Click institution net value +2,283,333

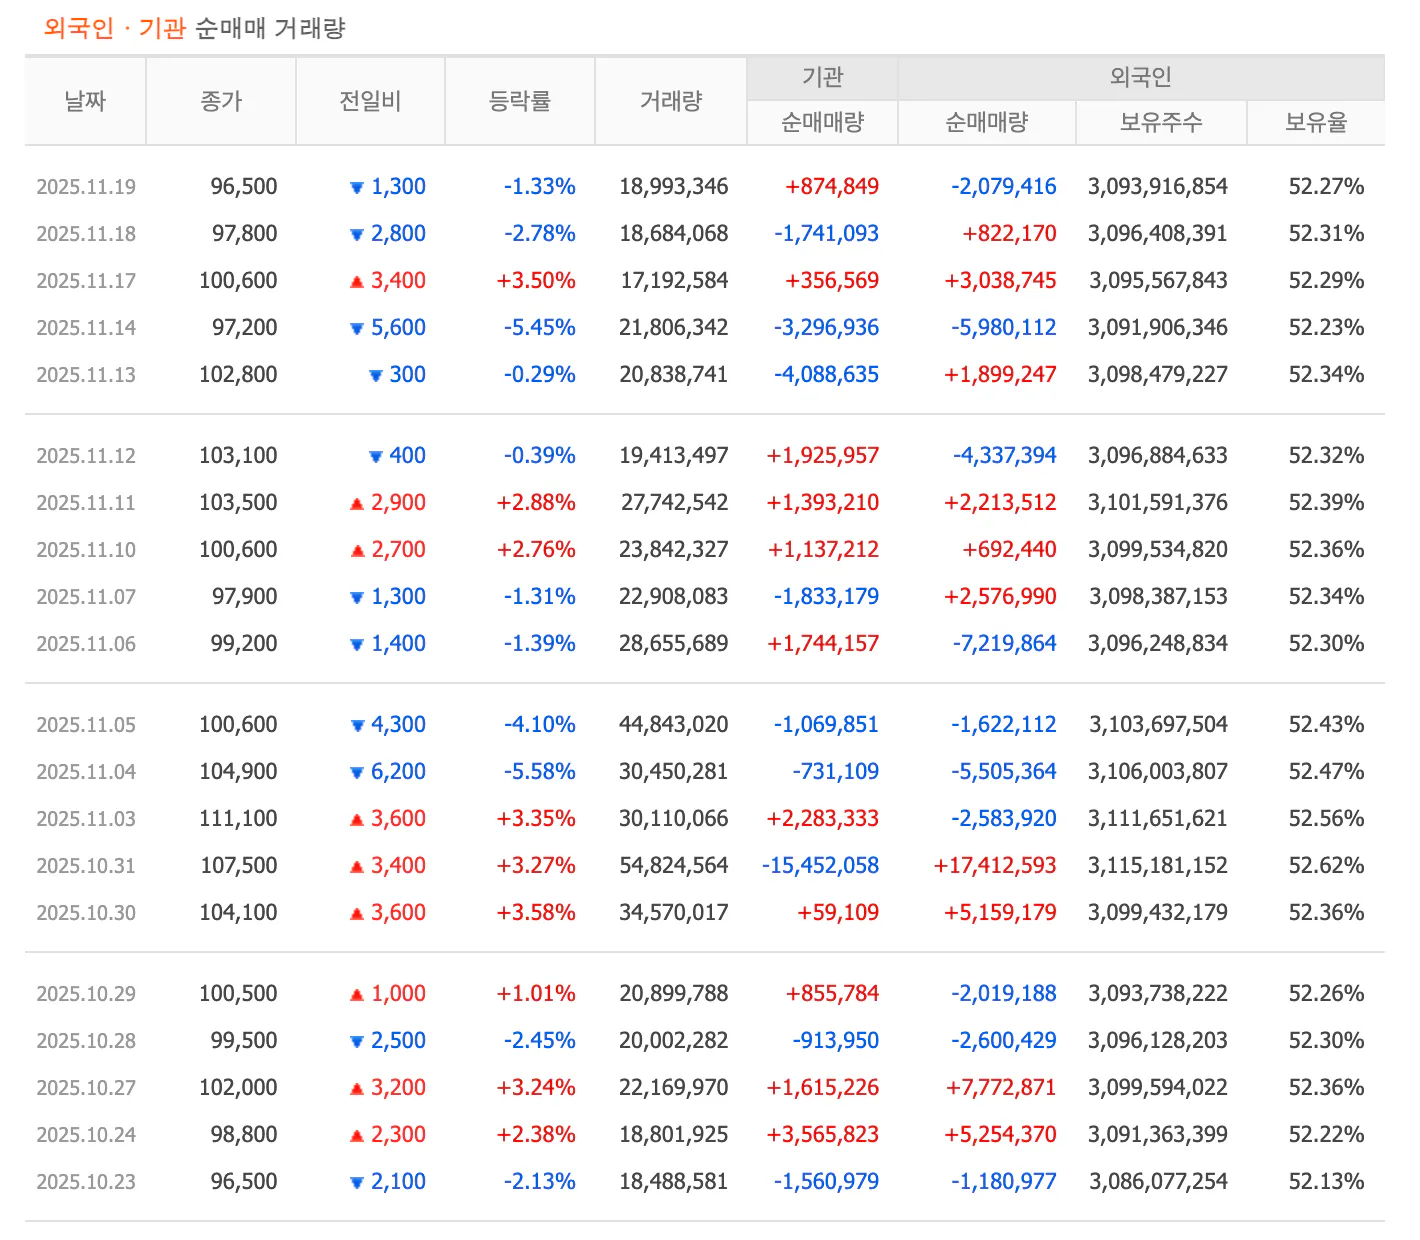tap(823, 819)
